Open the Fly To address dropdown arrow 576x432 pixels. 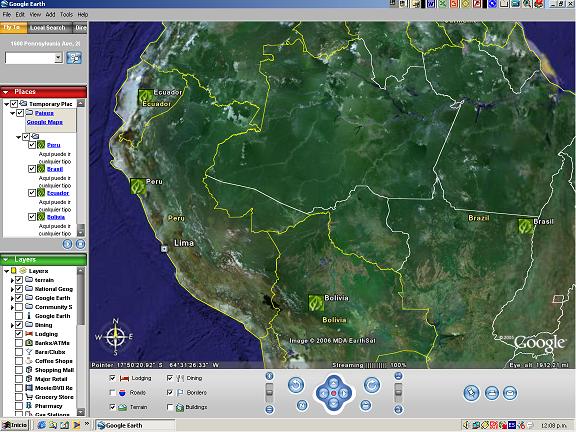58,58
